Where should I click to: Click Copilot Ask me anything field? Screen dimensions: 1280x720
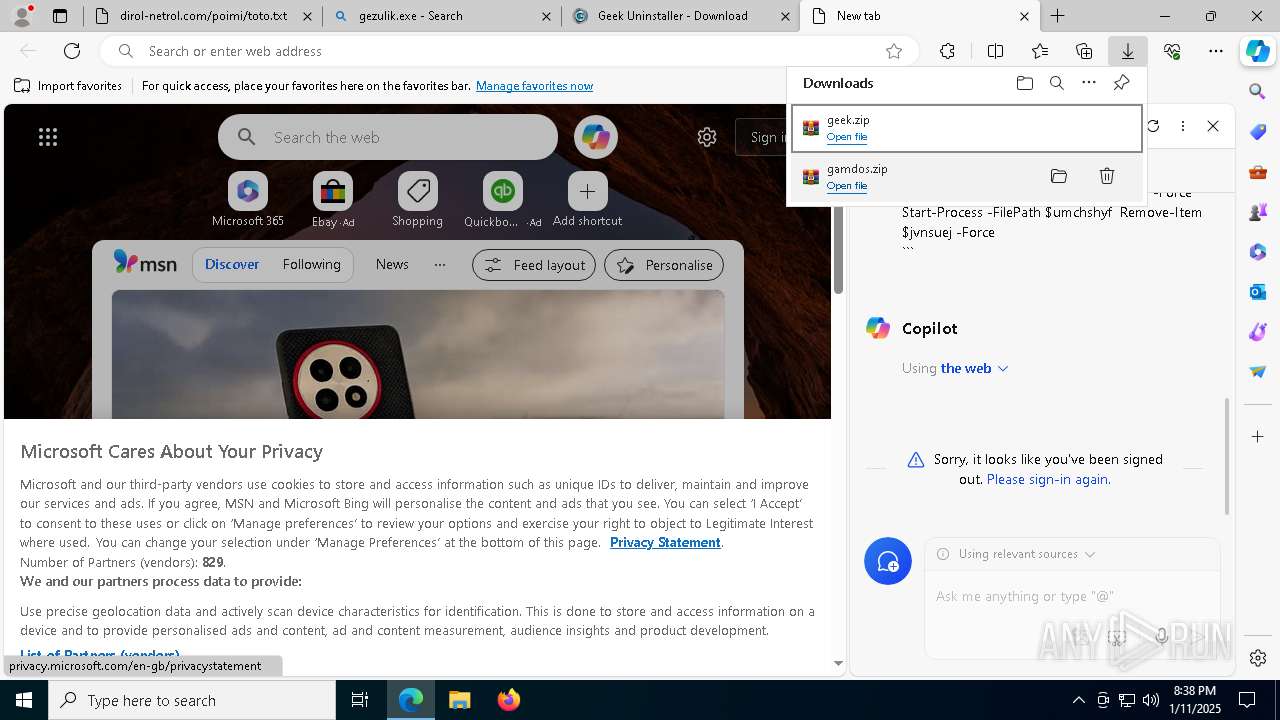coord(1072,596)
